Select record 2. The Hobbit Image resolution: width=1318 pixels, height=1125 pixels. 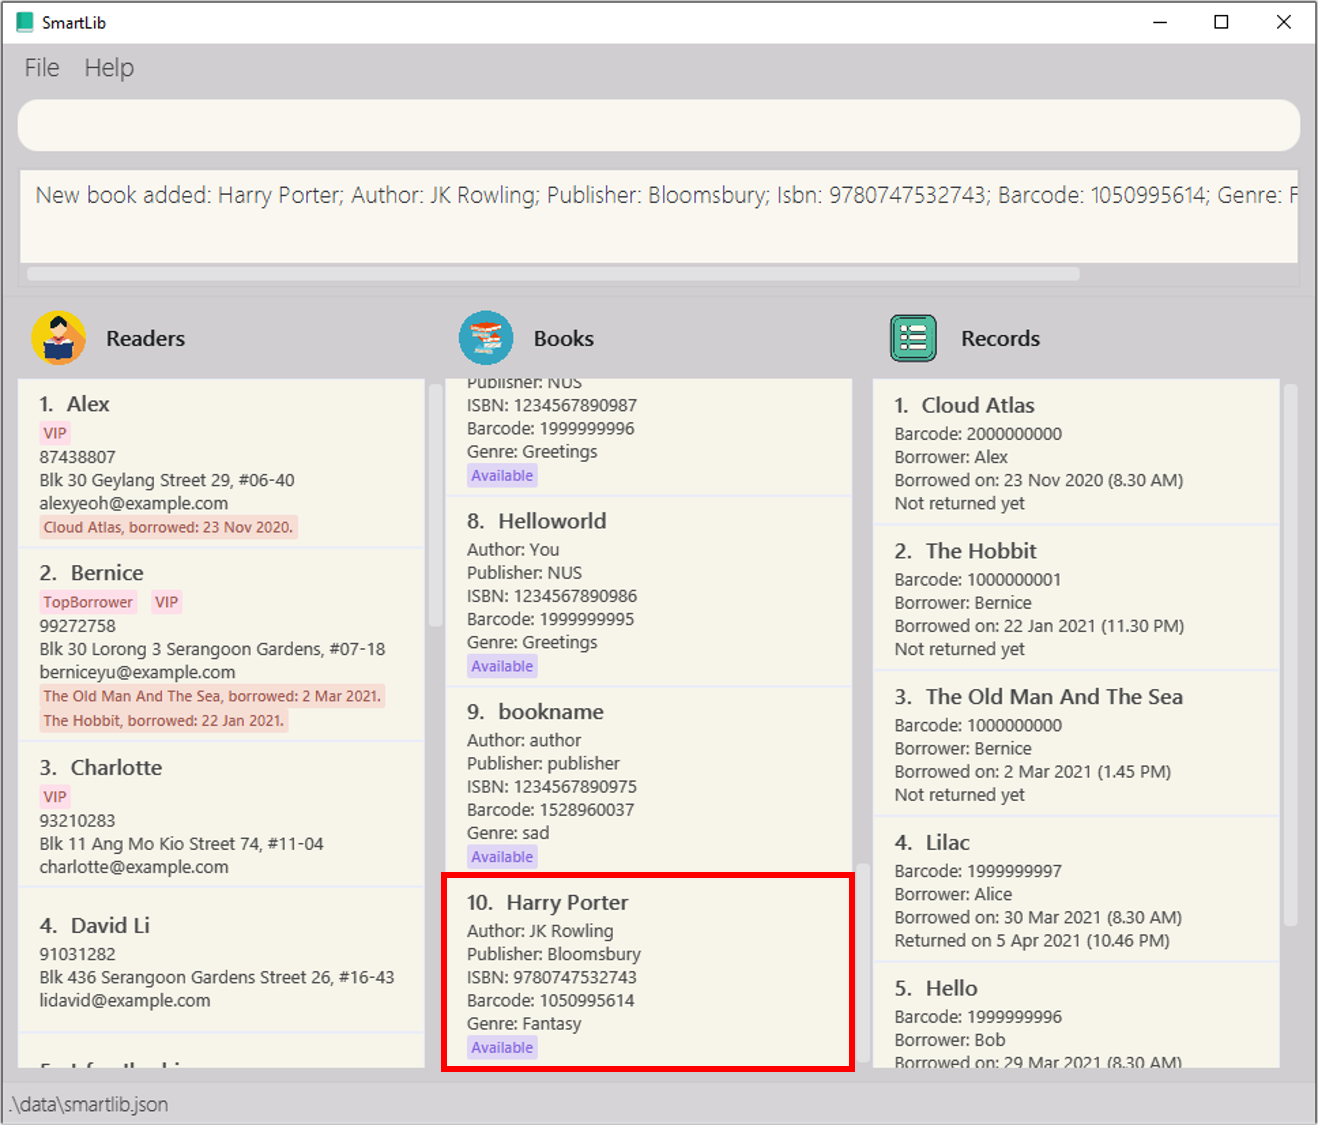pyautogui.click(x=1076, y=597)
